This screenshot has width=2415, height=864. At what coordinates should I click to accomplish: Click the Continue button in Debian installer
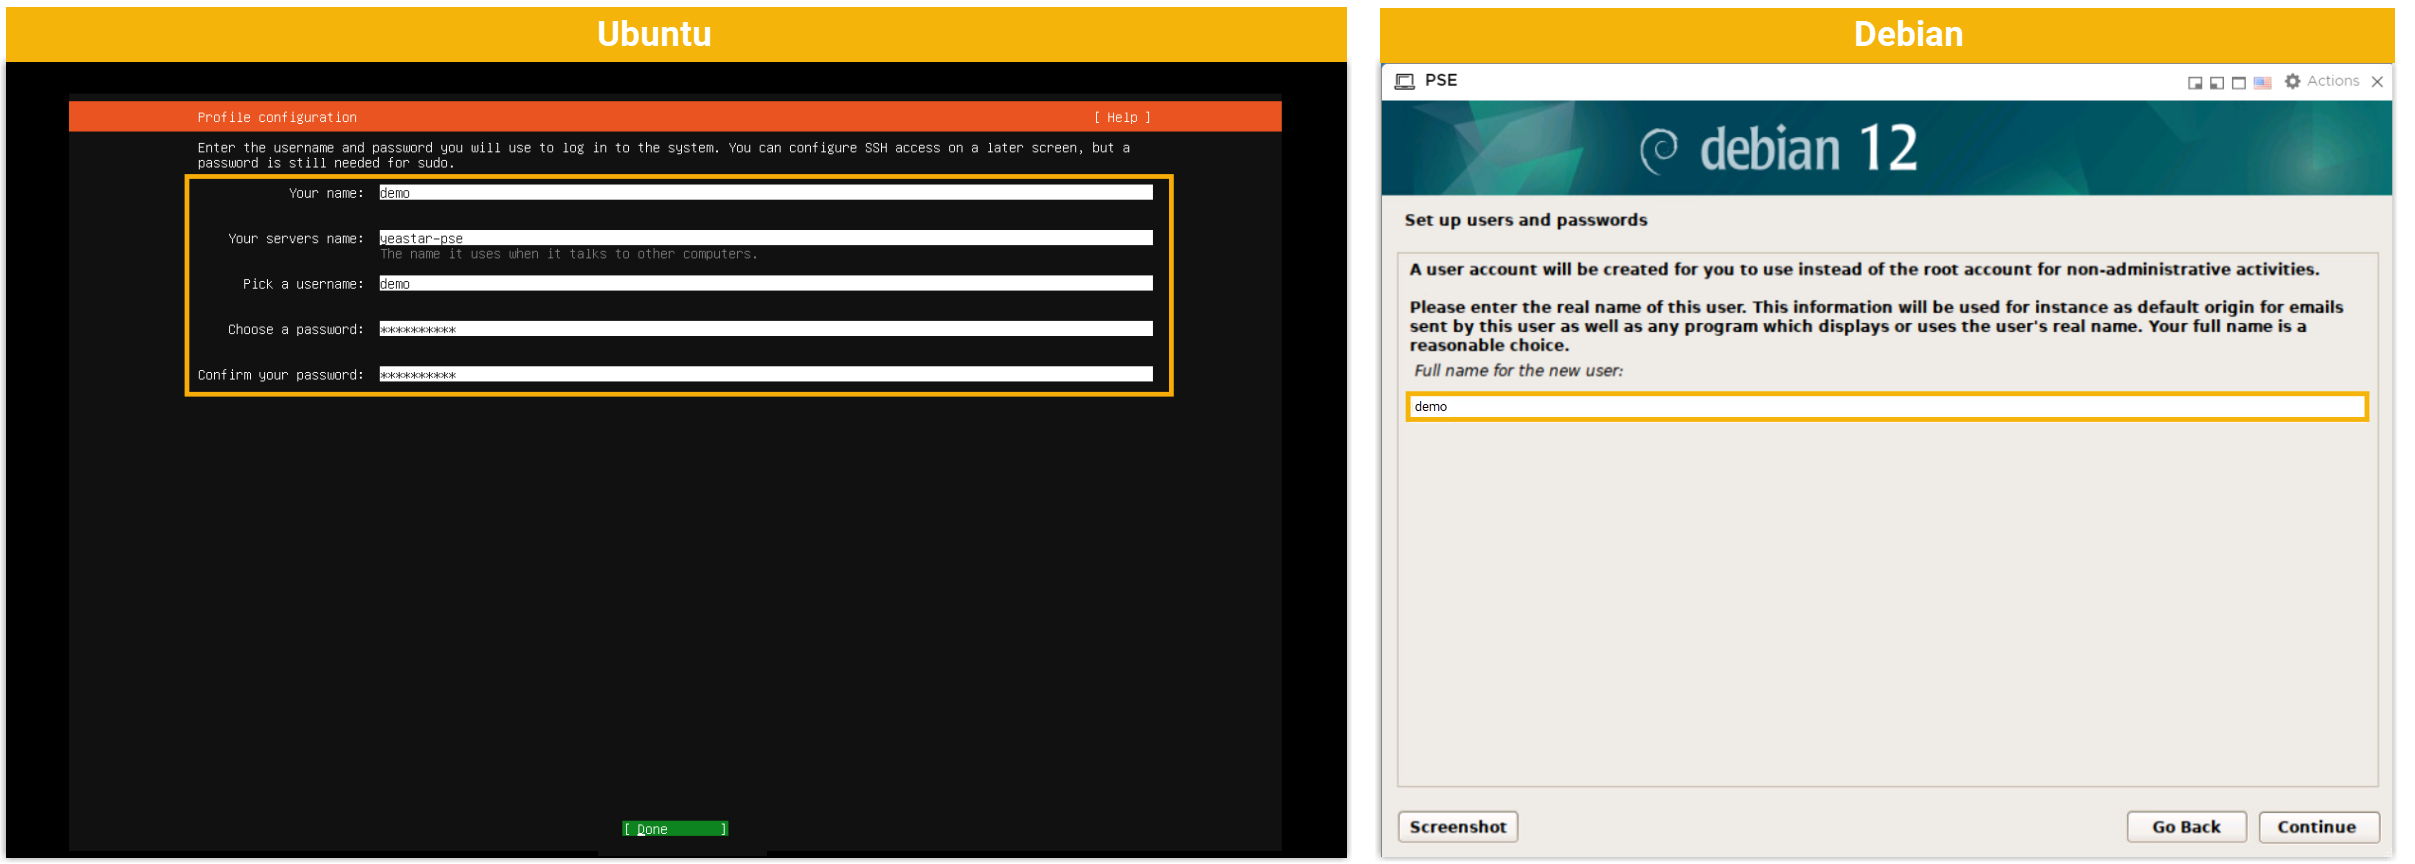pos(2317,827)
